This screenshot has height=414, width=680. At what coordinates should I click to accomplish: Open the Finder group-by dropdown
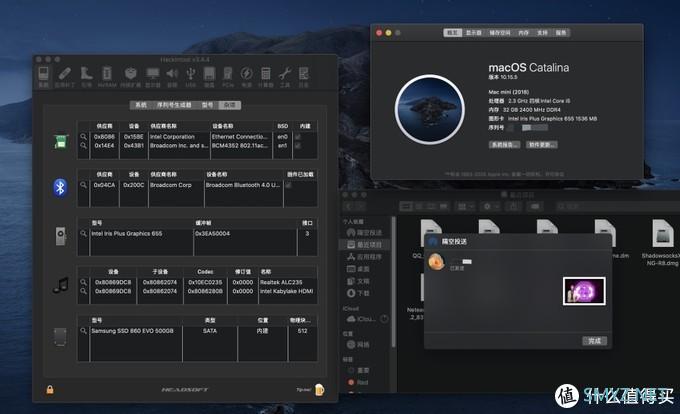click(466, 207)
